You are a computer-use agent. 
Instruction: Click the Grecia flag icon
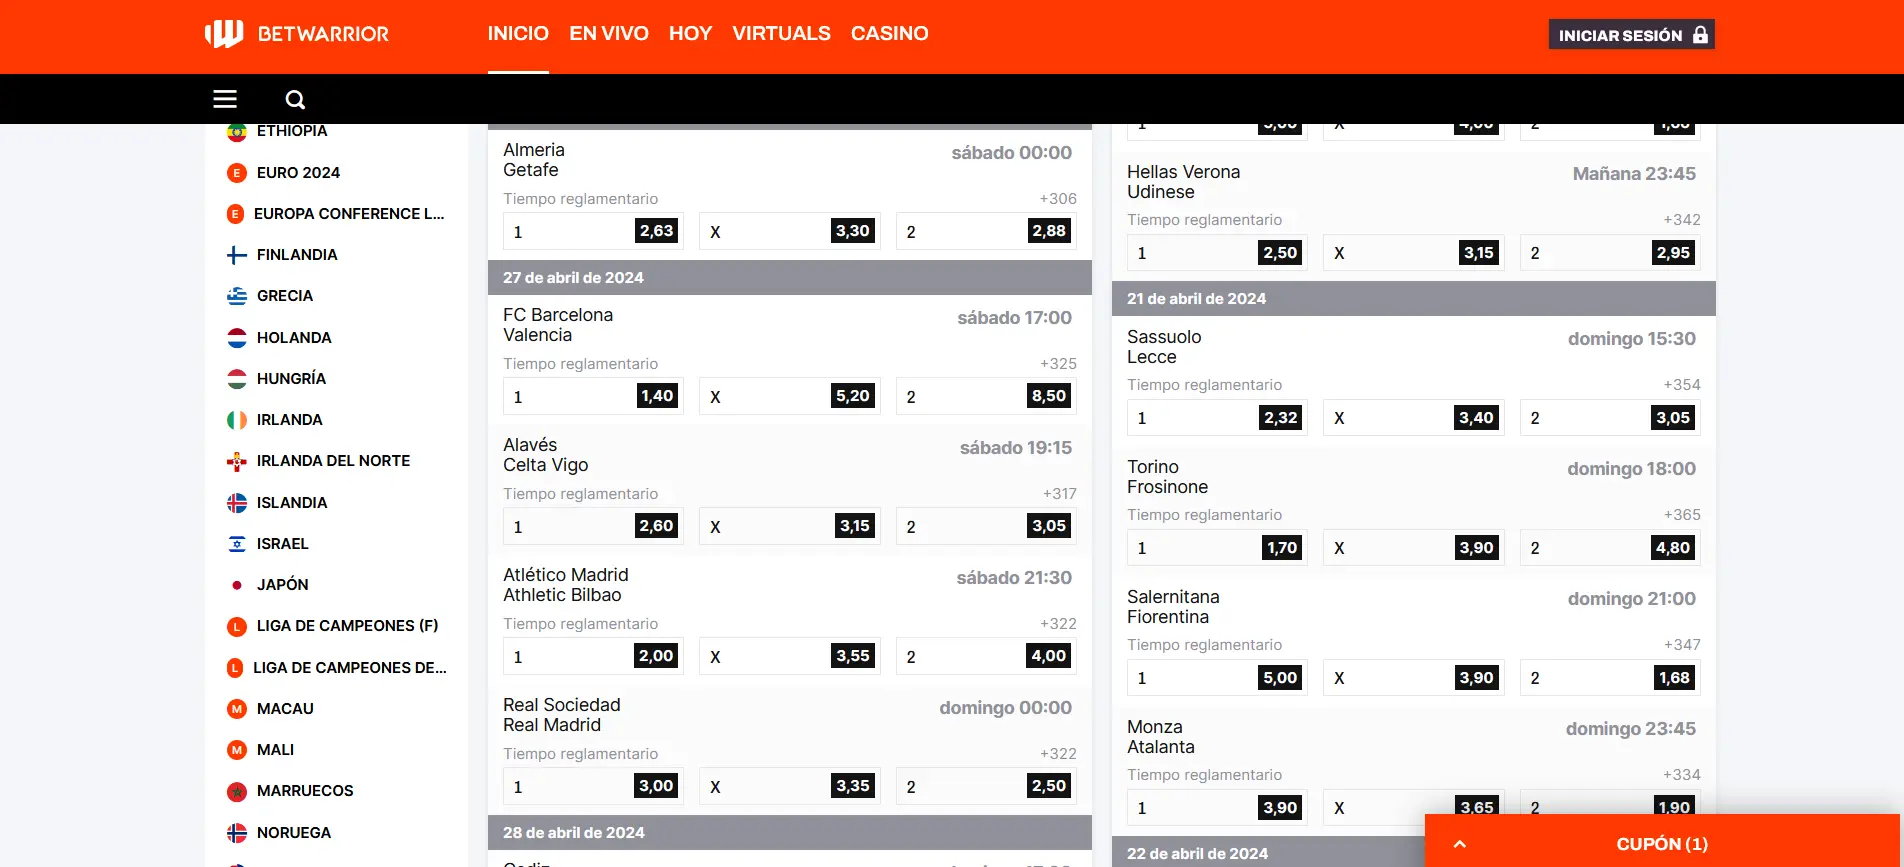click(237, 296)
